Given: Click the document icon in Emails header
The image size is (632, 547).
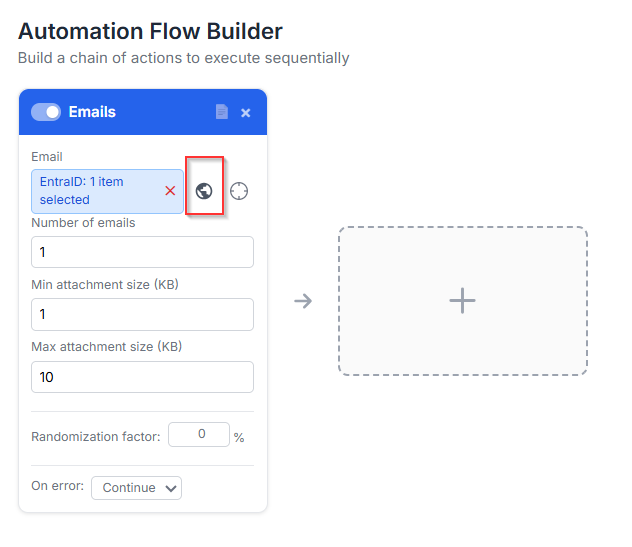Looking at the screenshot, I should [222, 112].
